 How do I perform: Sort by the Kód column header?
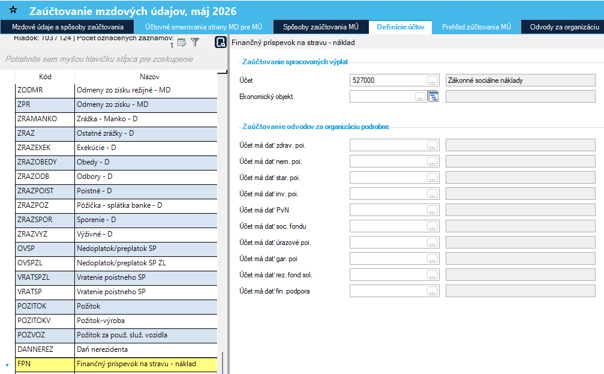45,77
